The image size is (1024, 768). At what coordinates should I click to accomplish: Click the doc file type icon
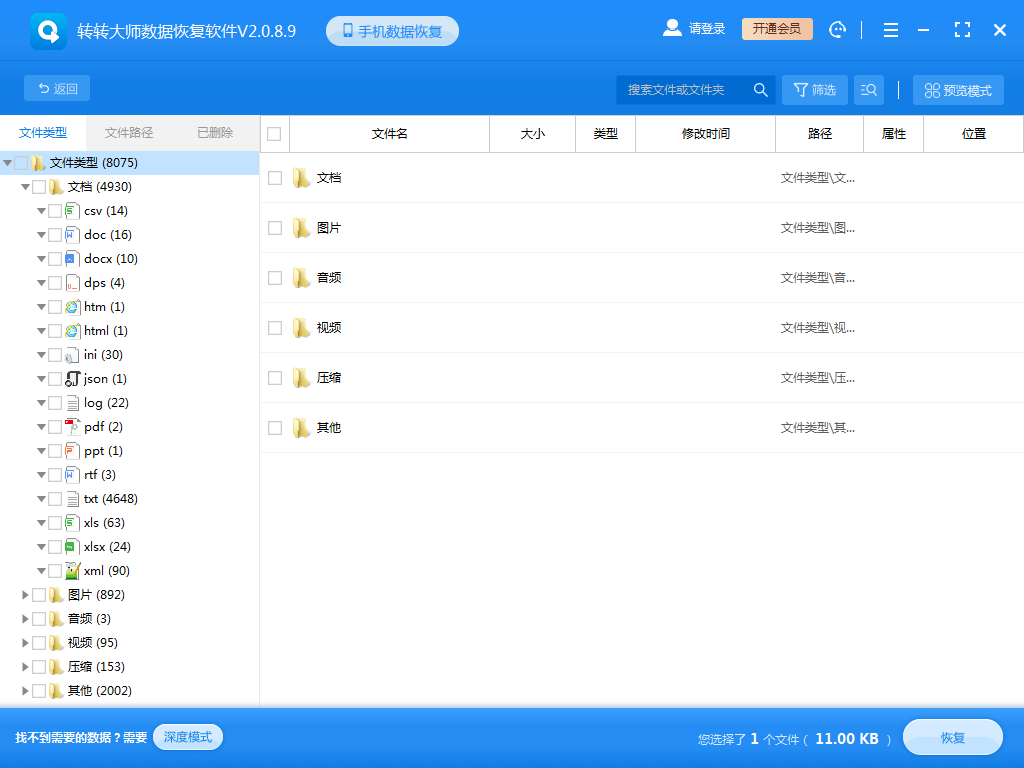pos(72,235)
